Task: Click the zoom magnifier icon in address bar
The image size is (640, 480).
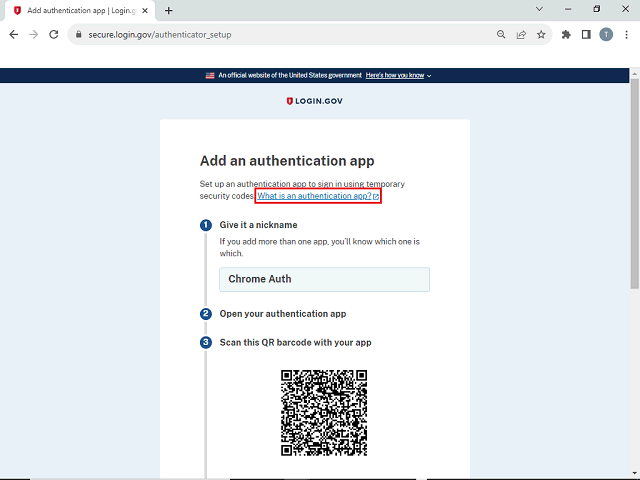Action: pyautogui.click(x=501, y=34)
